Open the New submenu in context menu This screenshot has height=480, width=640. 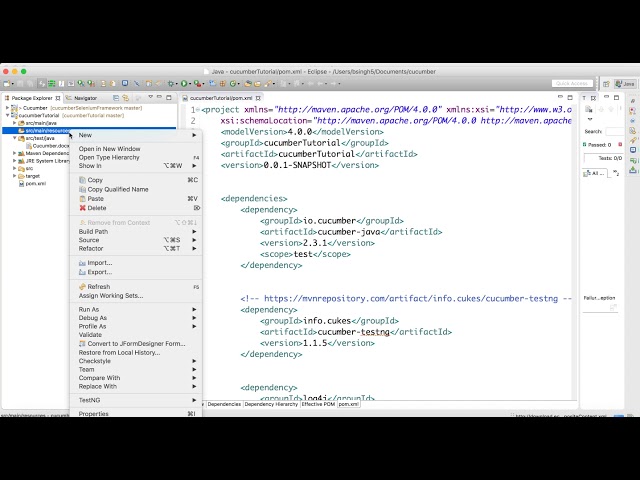click(136, 135)
